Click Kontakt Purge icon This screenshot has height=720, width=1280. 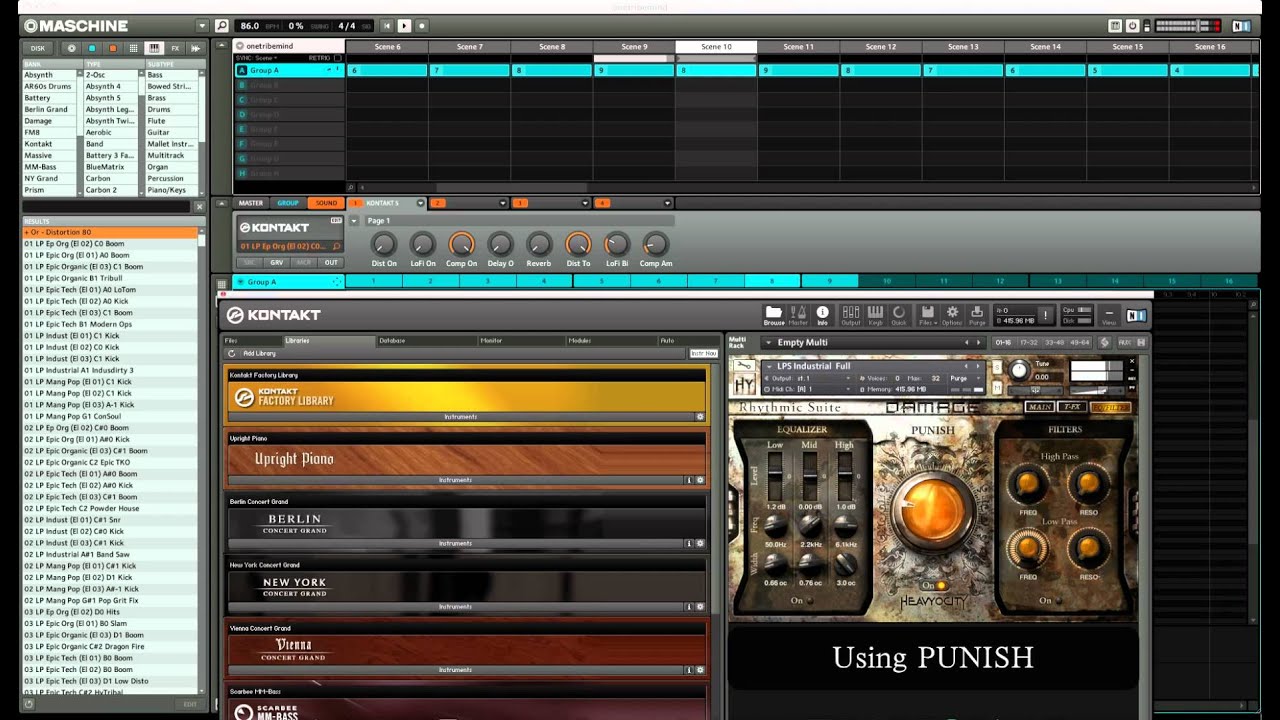[x=977, y=315]
